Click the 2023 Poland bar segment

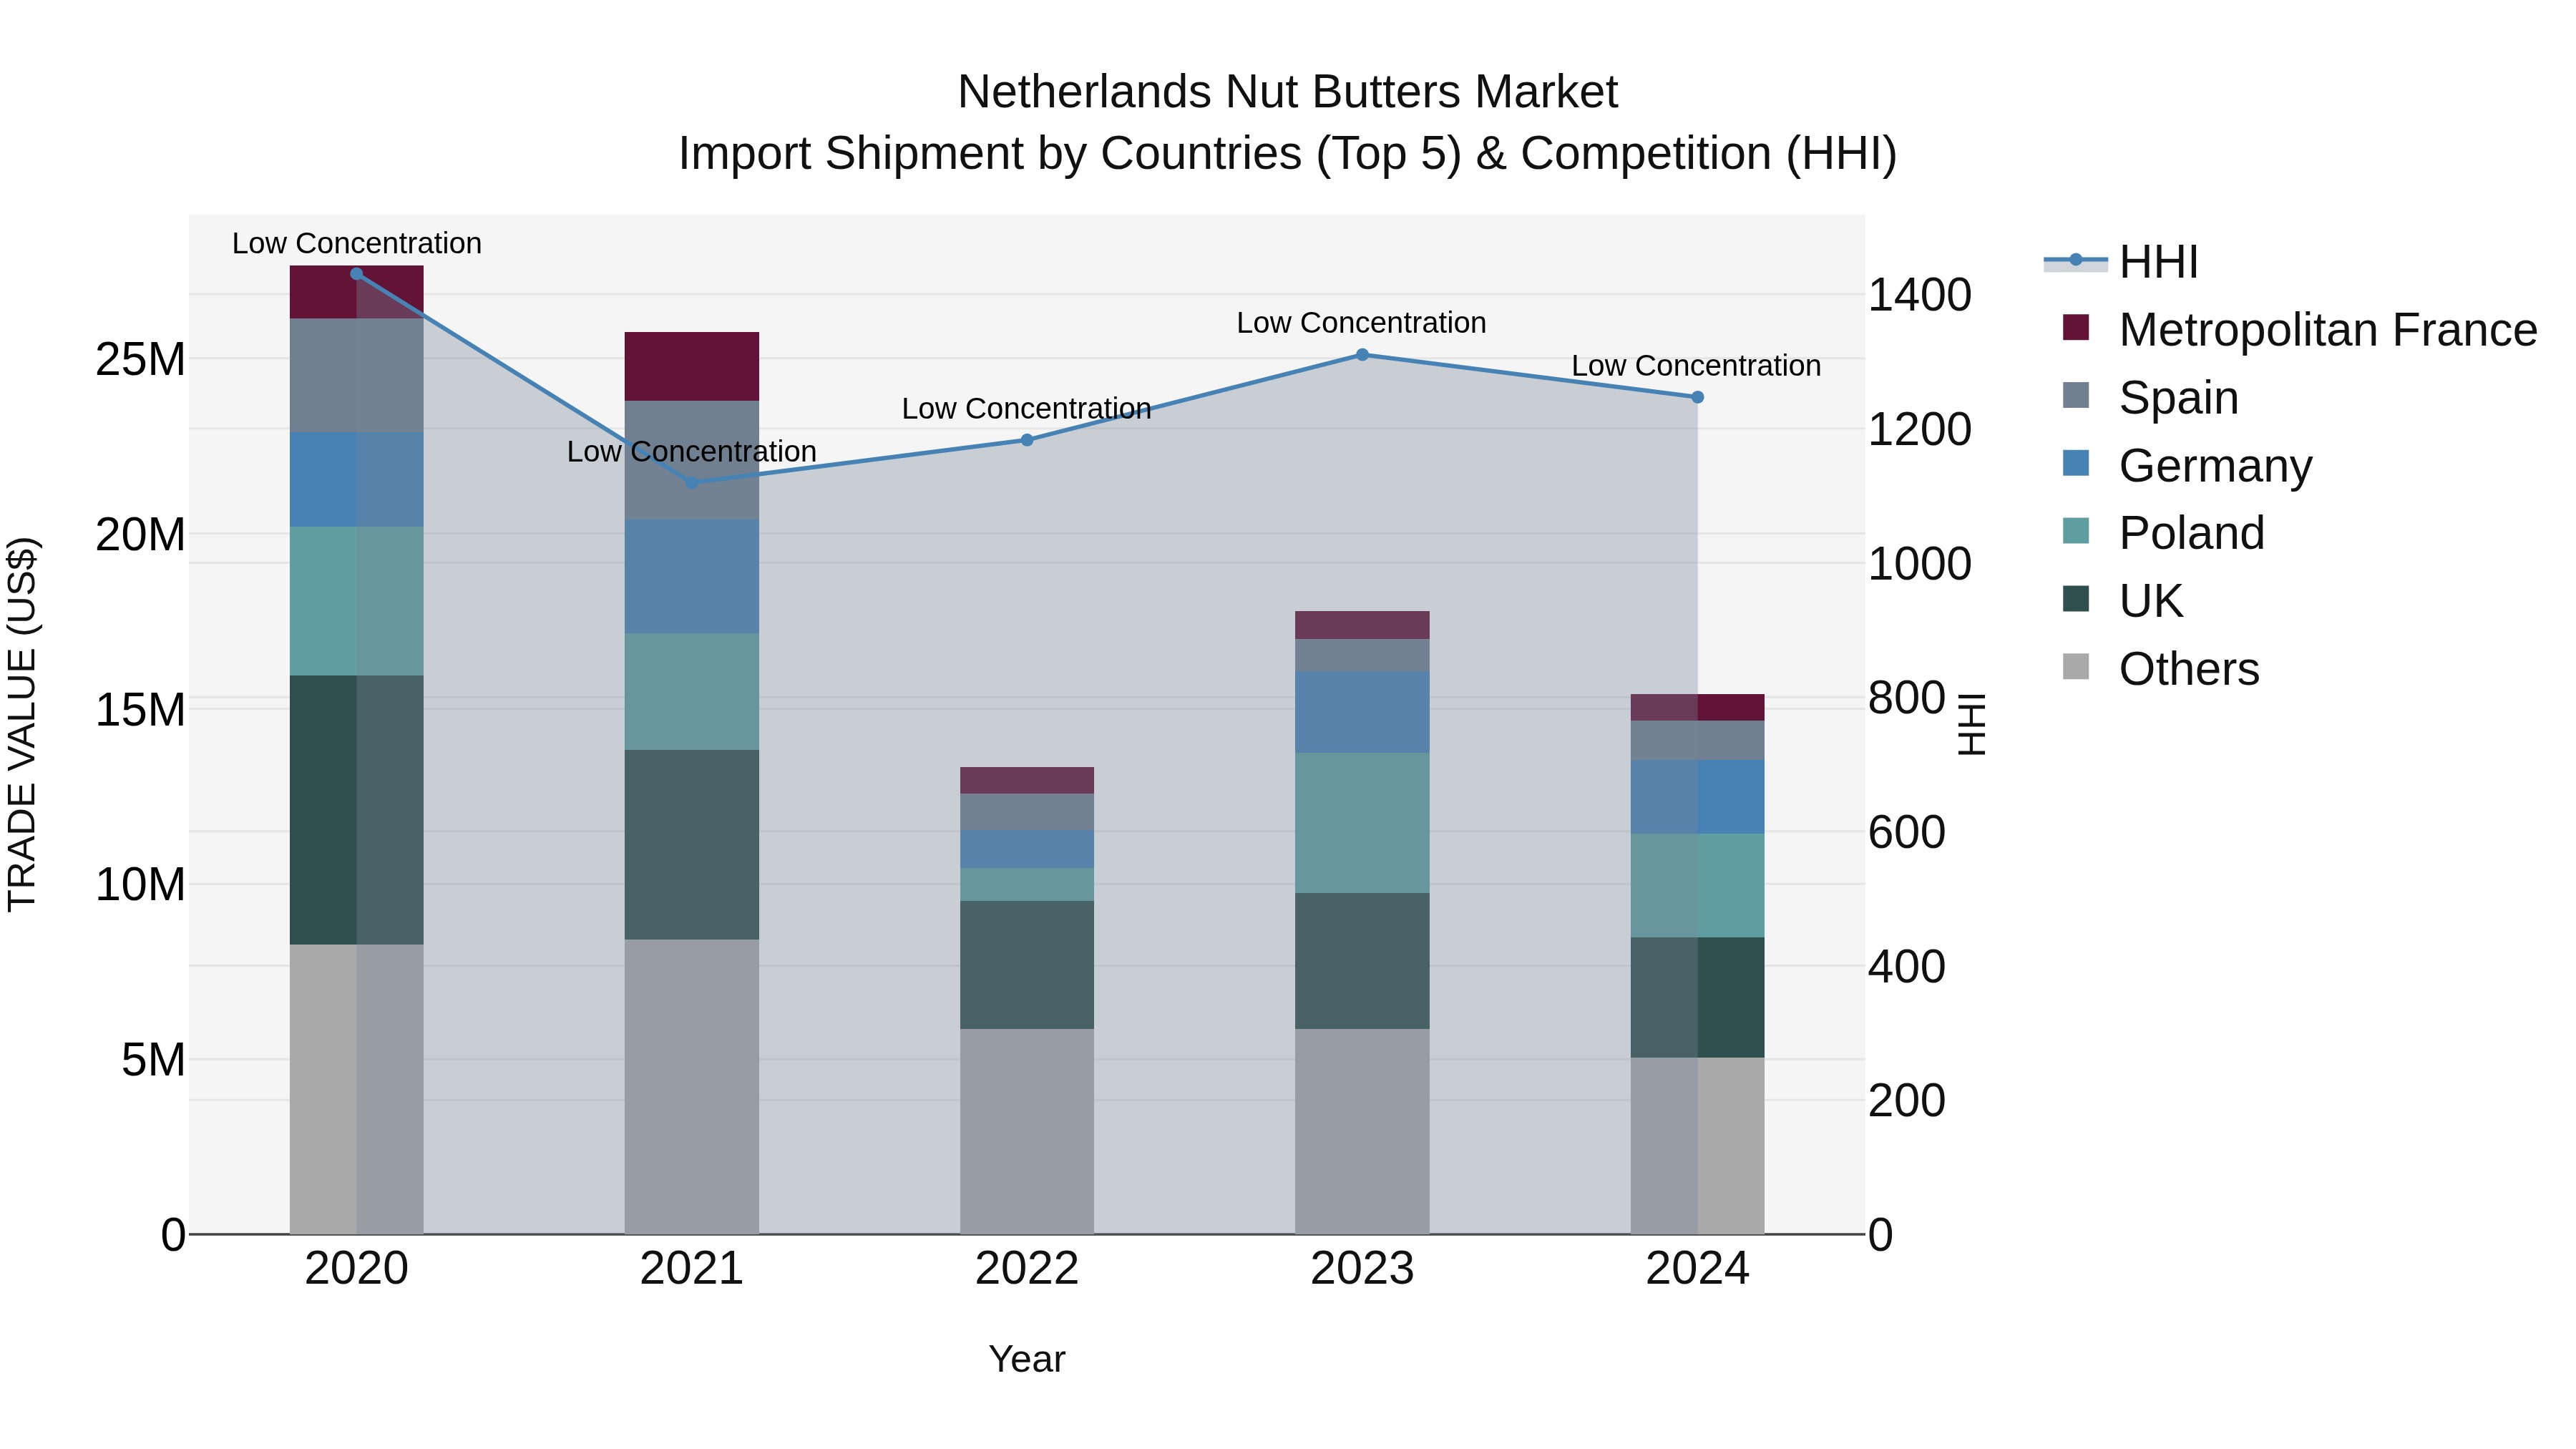tap(1362, 823)
